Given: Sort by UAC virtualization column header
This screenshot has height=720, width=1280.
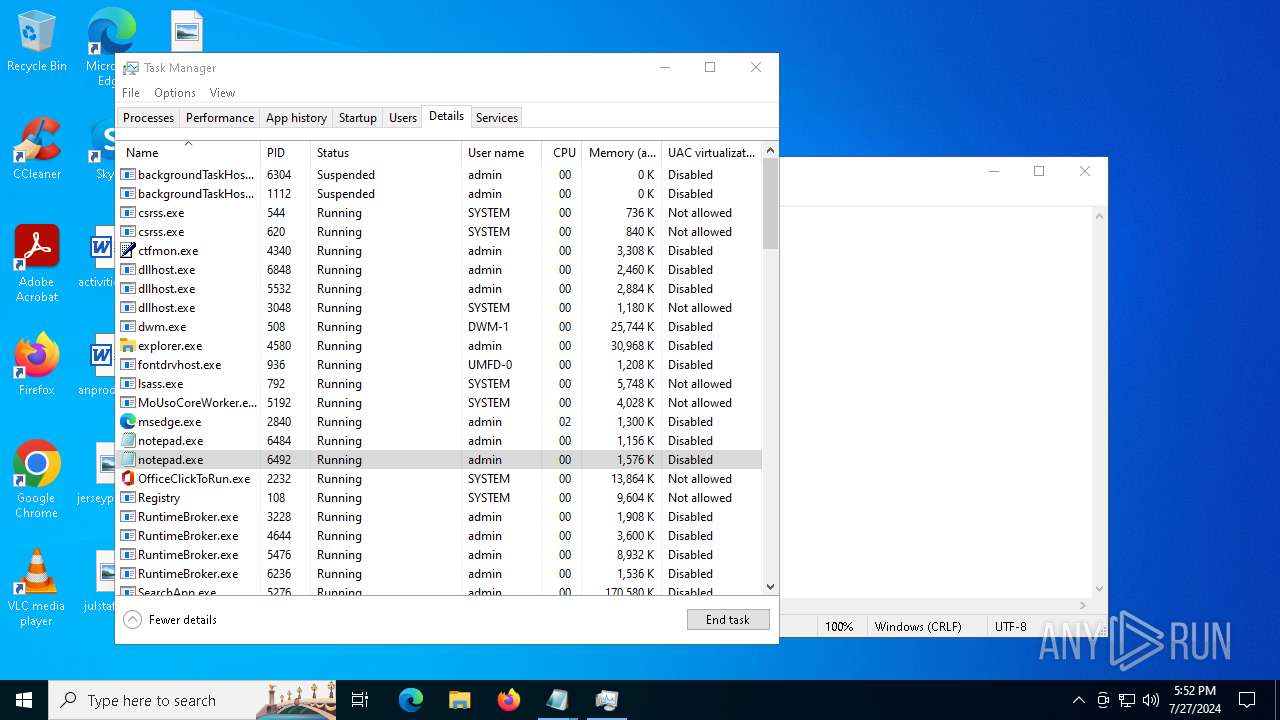Looking at the screenshot, I should point(711,152).
